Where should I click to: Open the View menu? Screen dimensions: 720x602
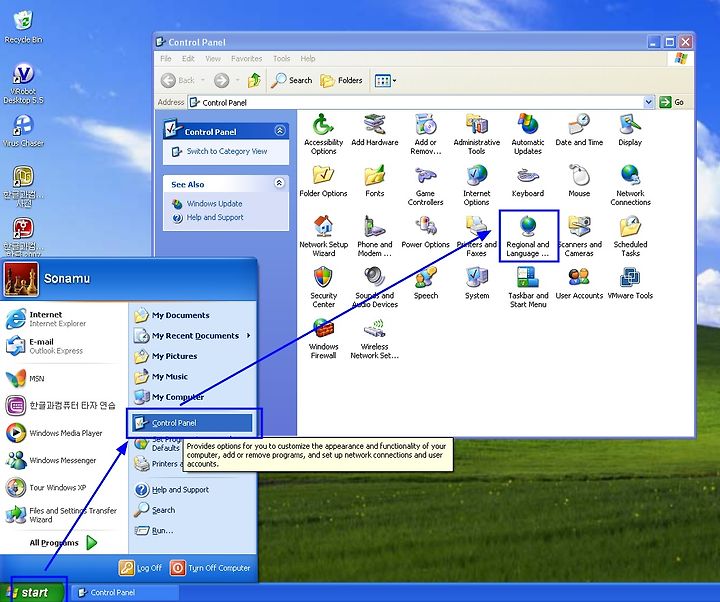[x=213, y=59]
